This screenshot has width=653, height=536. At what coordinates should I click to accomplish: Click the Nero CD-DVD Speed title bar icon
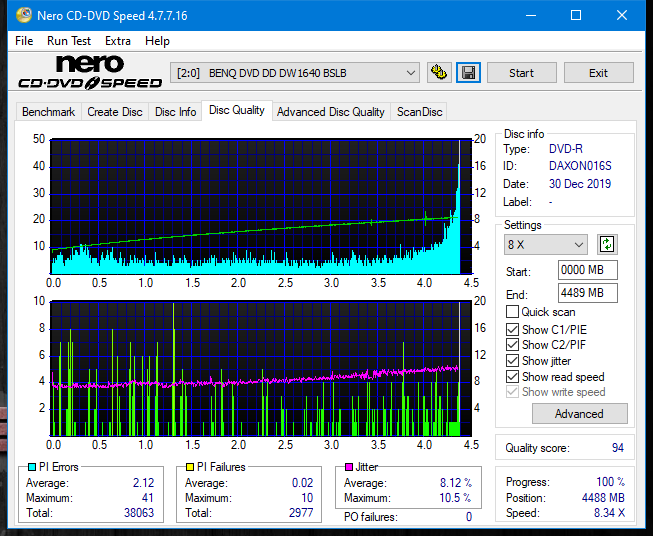(23, 15)
